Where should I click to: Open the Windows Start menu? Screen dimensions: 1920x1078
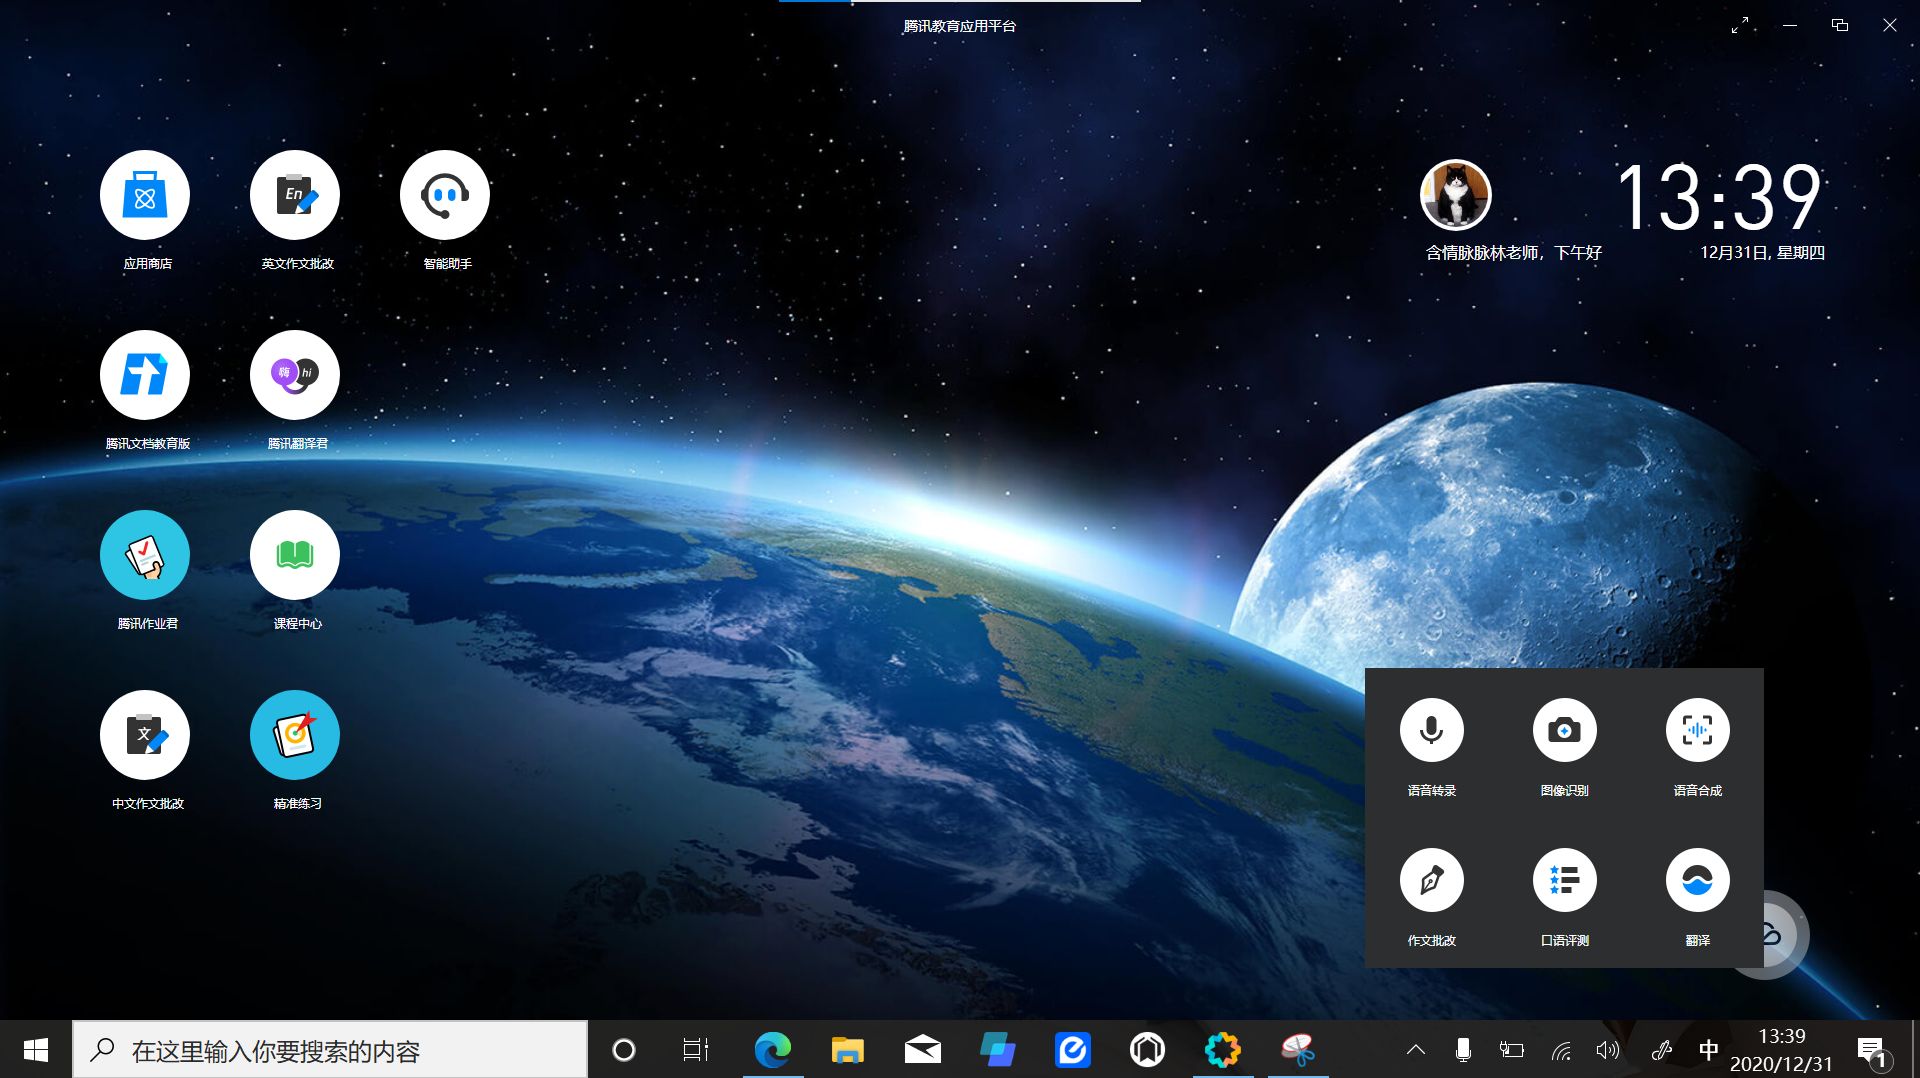[36, 1050]
